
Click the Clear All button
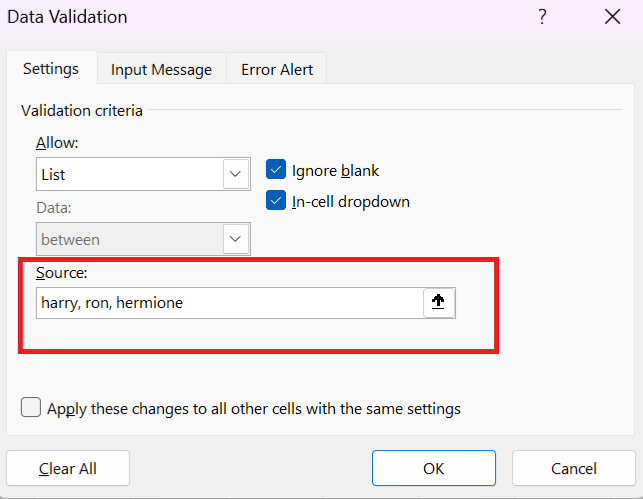tap(68, 468)
